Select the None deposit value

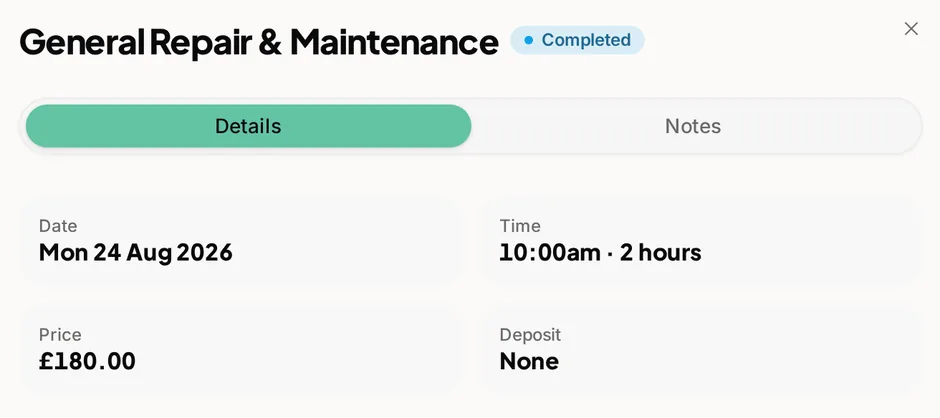point(529,361)
